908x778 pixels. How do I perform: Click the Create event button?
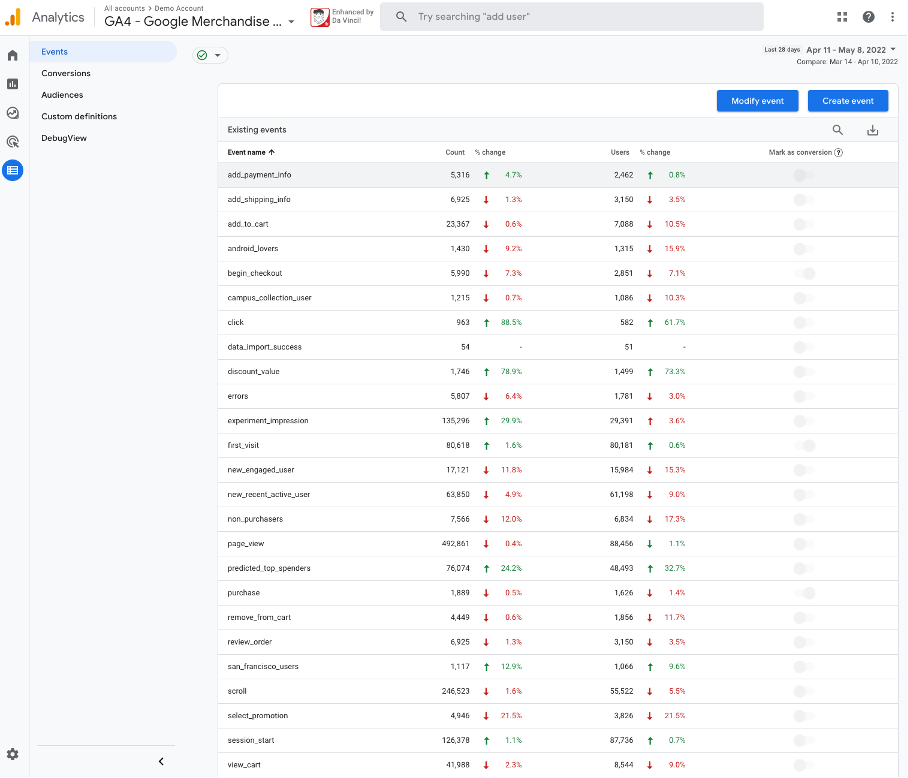[x=848, y=101]
